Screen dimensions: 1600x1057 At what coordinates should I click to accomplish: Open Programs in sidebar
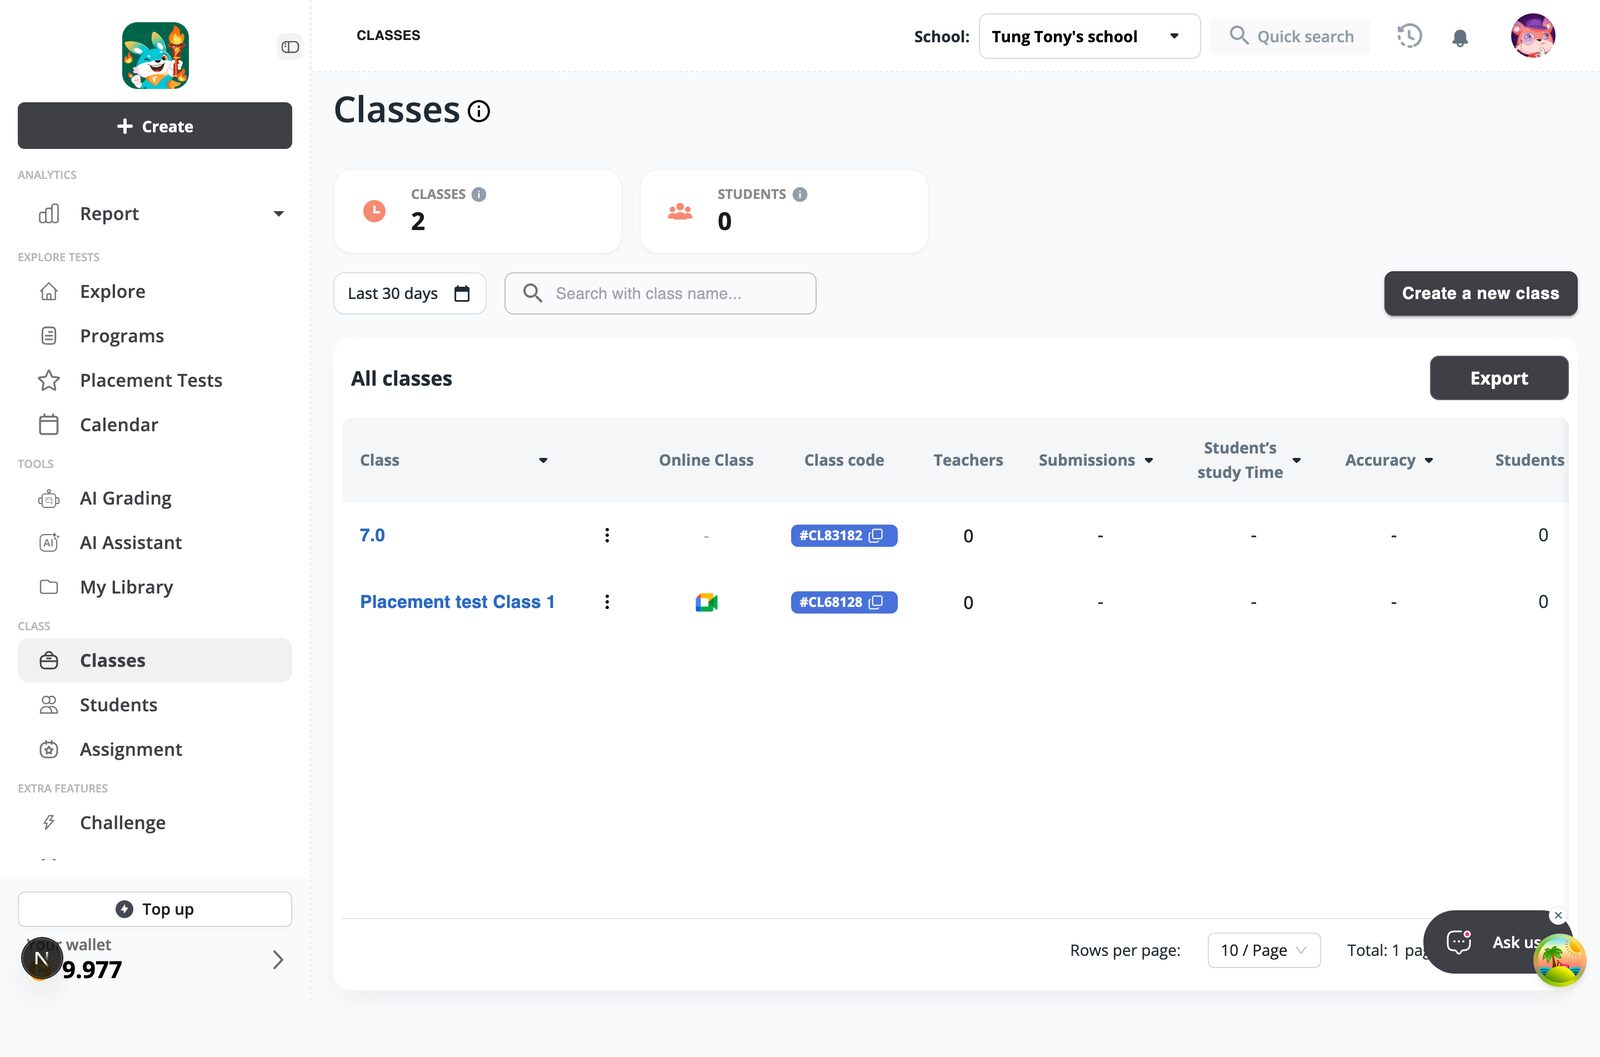tap(155, 336)
